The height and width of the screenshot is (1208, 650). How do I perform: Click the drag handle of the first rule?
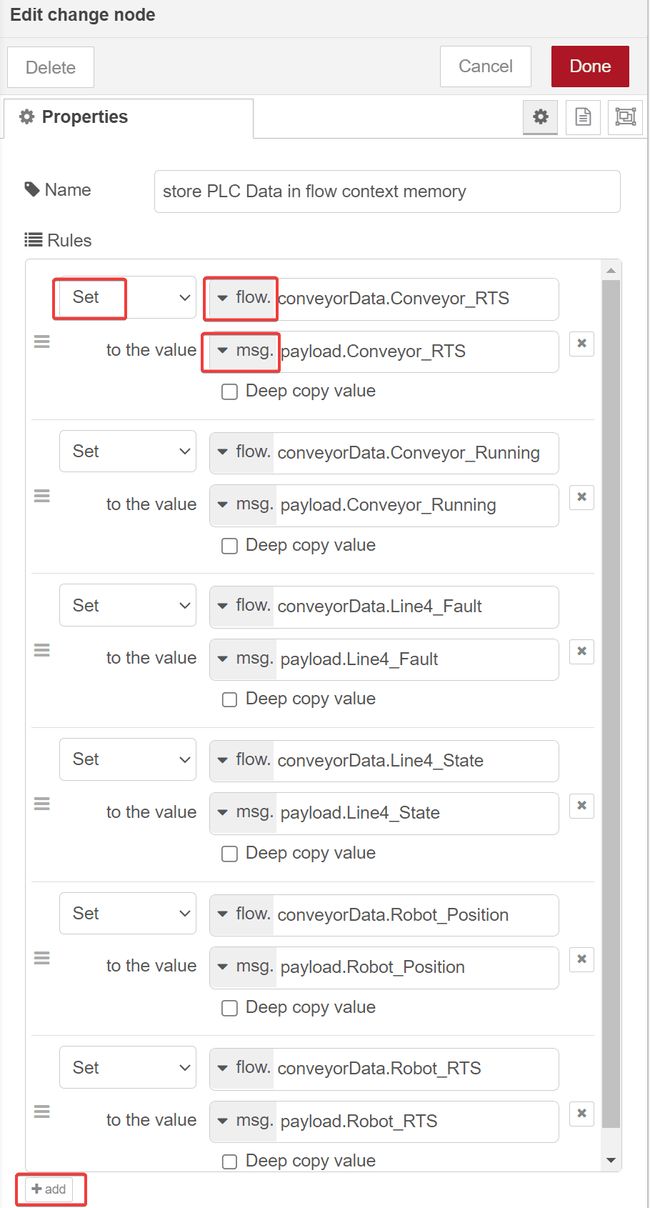coord(41,341)
